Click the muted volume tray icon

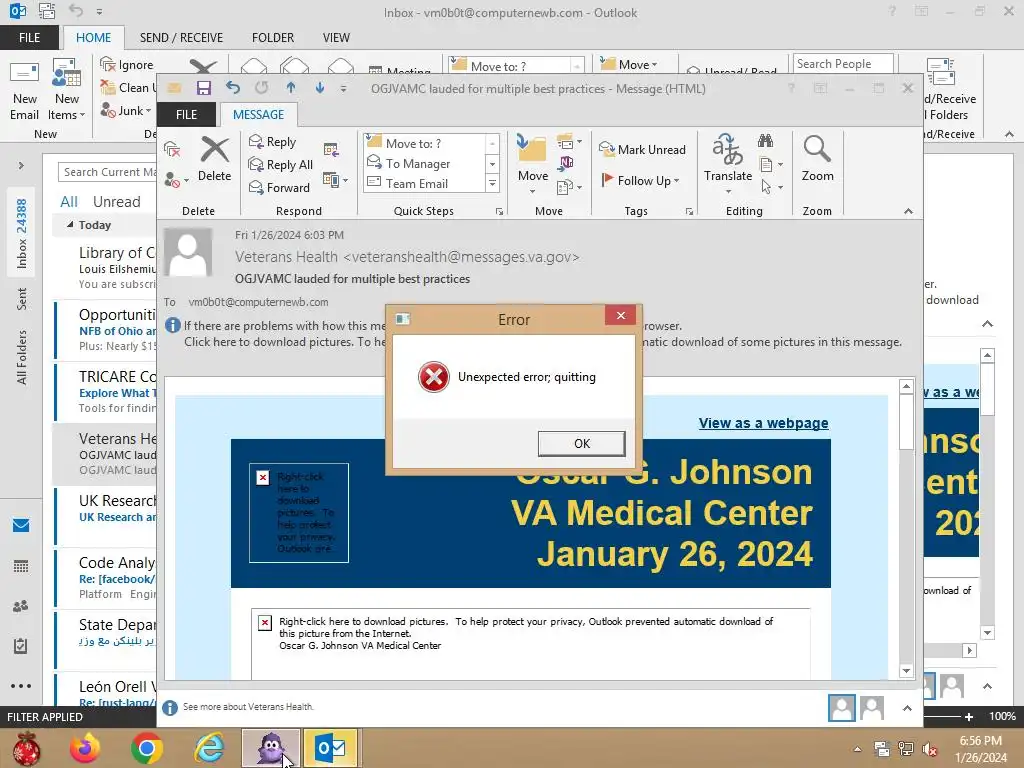point(929,749)
